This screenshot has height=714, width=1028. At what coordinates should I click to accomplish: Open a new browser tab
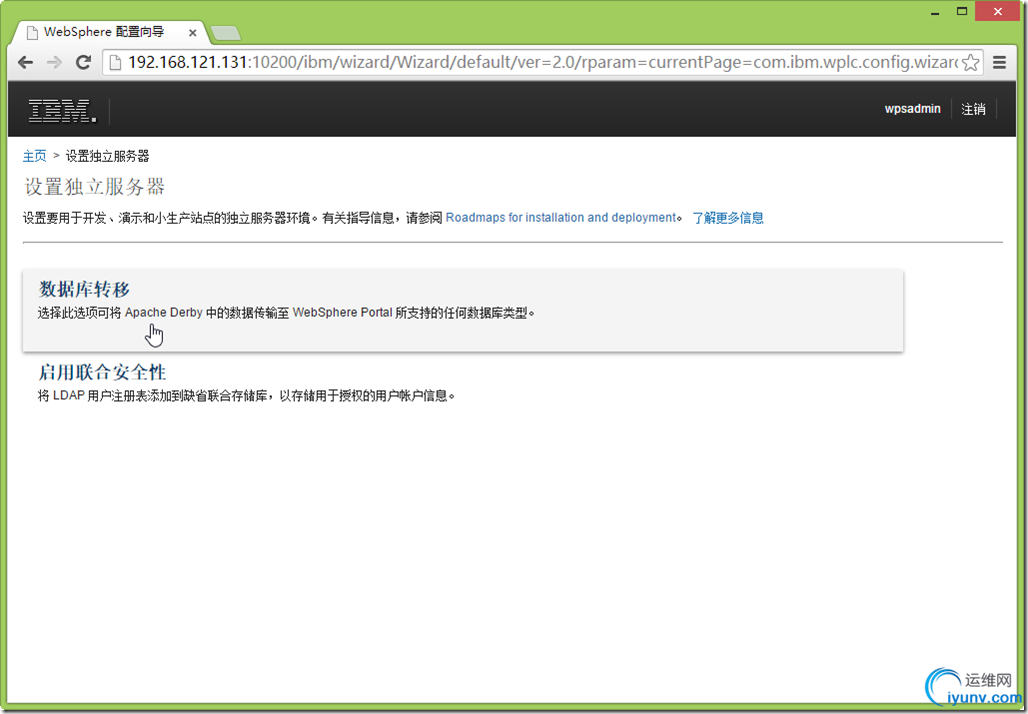[226, 33]
